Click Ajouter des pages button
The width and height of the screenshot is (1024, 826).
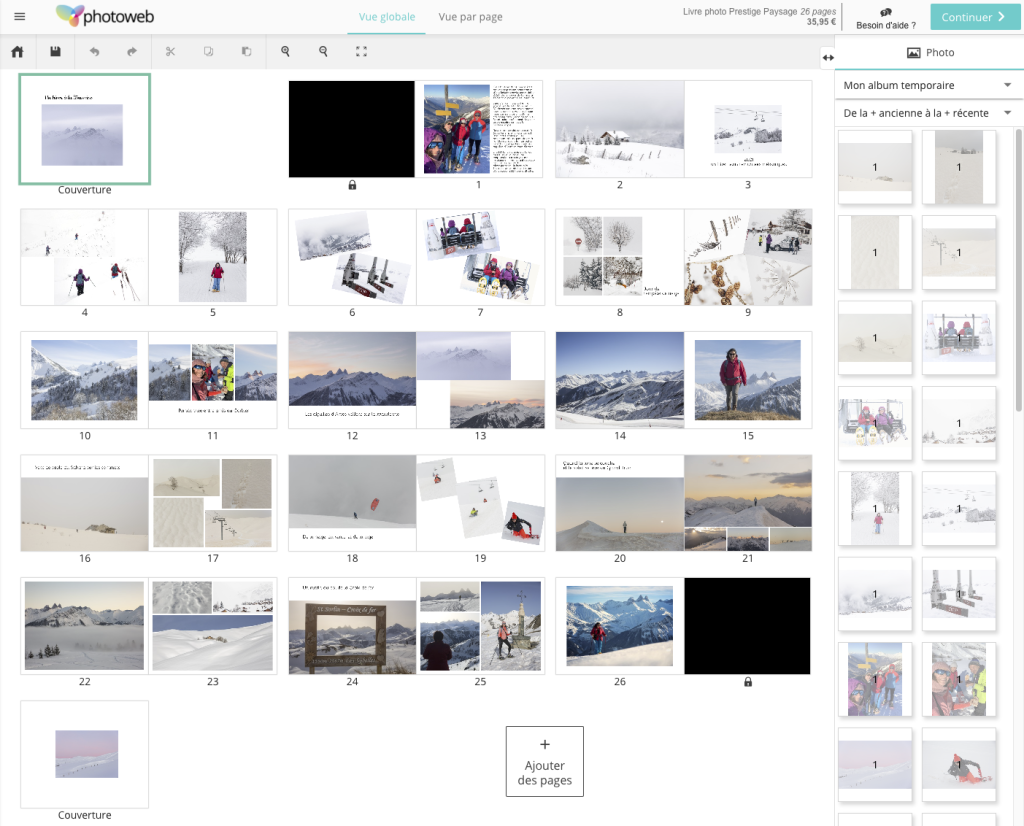pyautogui.click(x=545, y=761)
